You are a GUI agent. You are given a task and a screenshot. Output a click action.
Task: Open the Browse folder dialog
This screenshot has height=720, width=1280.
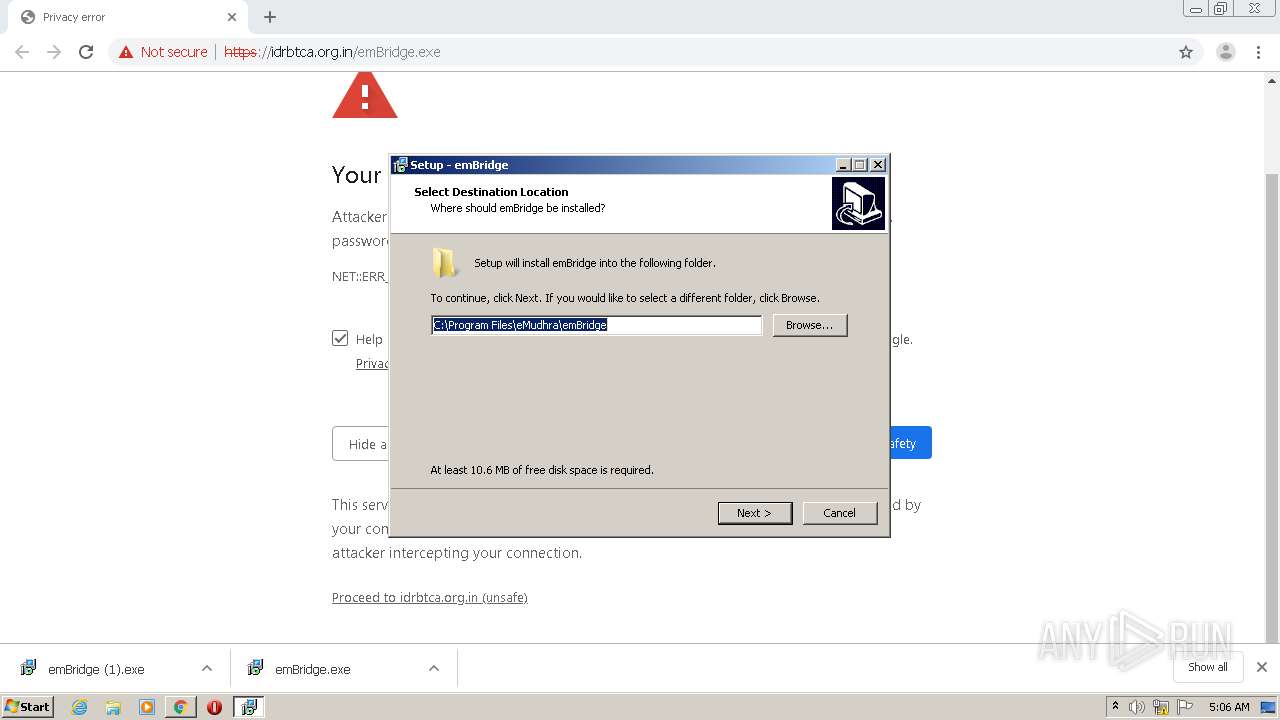(810, 325)
